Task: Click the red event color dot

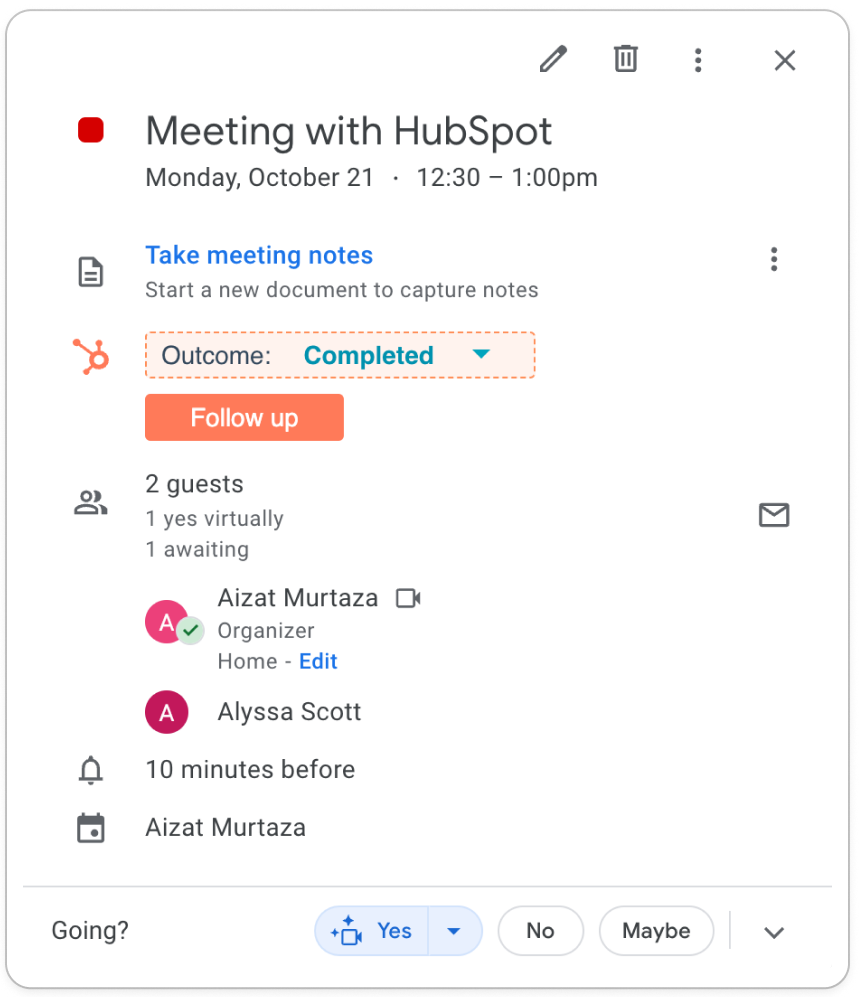Action: click(x=91, y=130)
